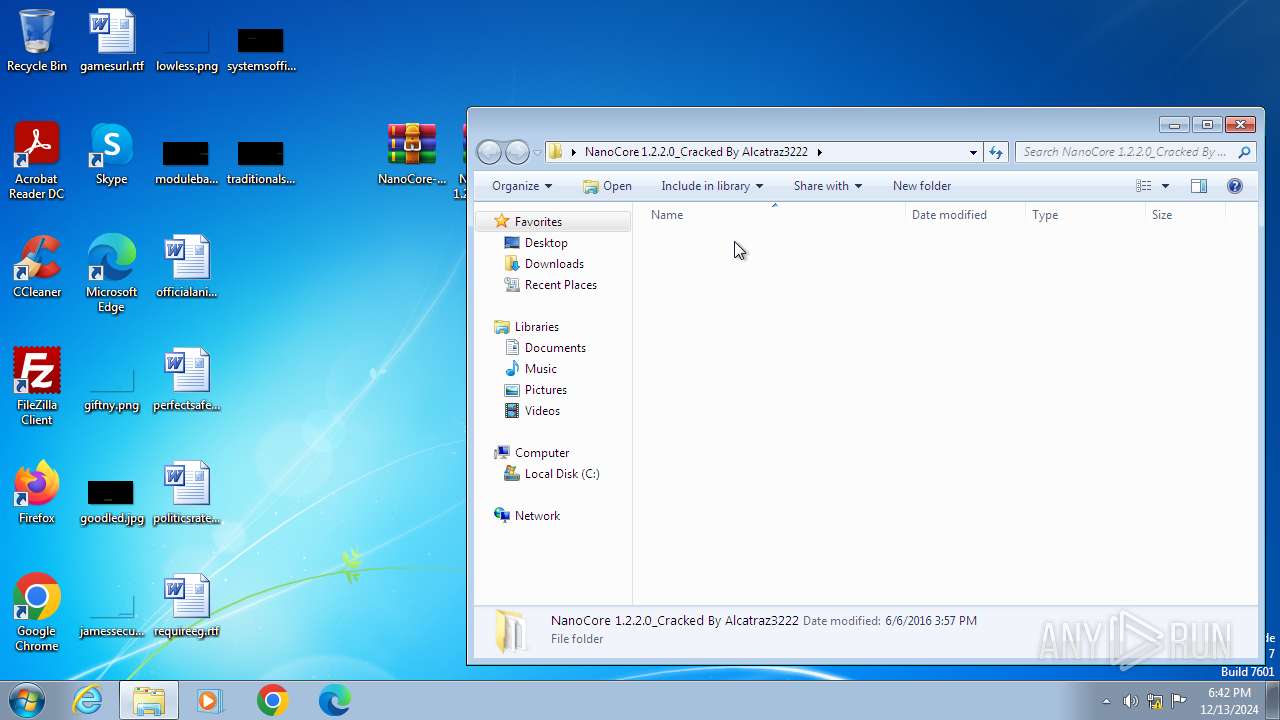Viewport: 1280px width, 720px height.
Task: Click Windows Explorer taskbar button
Action: pos(149,701)
